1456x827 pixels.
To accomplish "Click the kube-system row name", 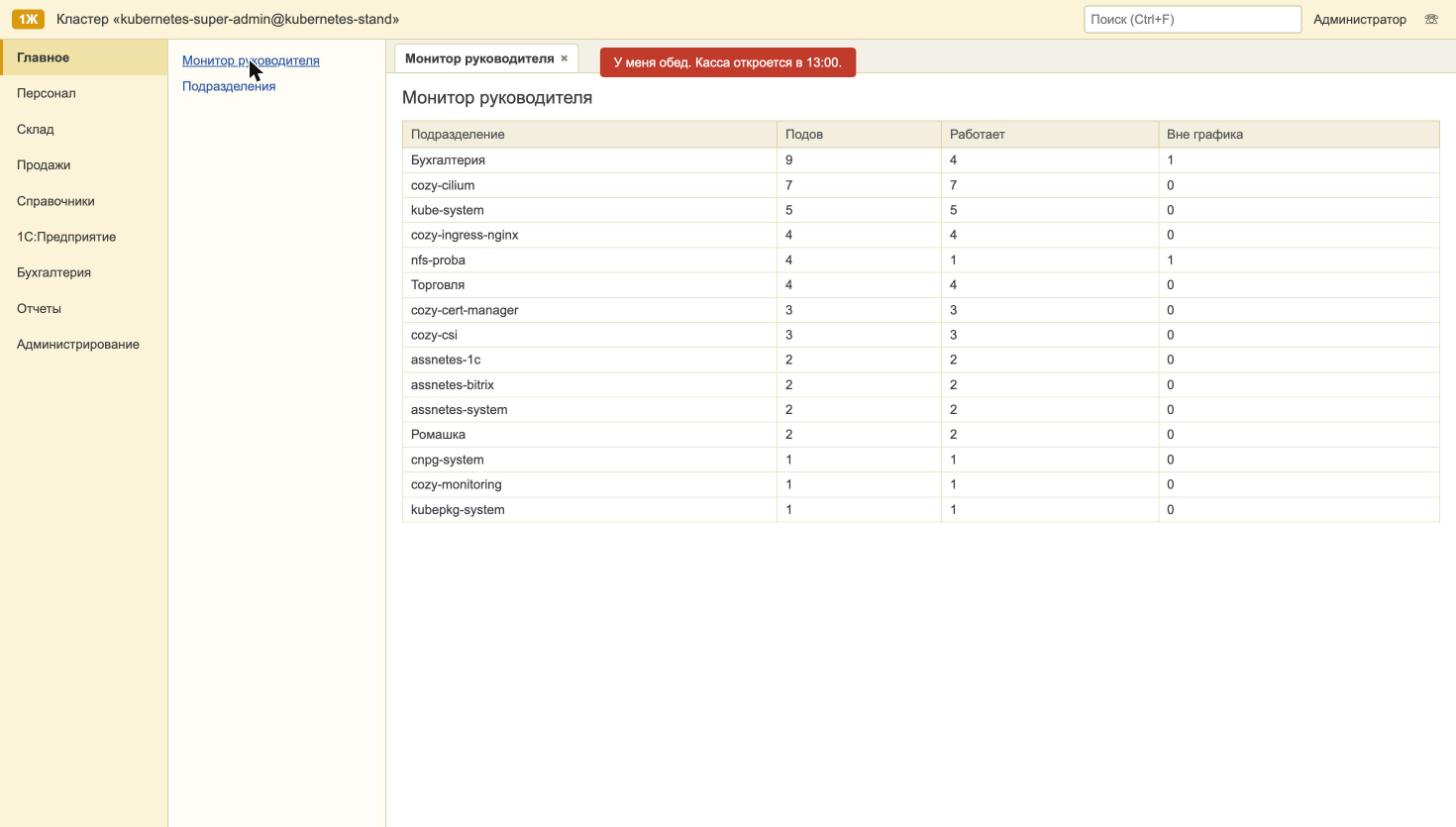I will (x=447, y=210).
